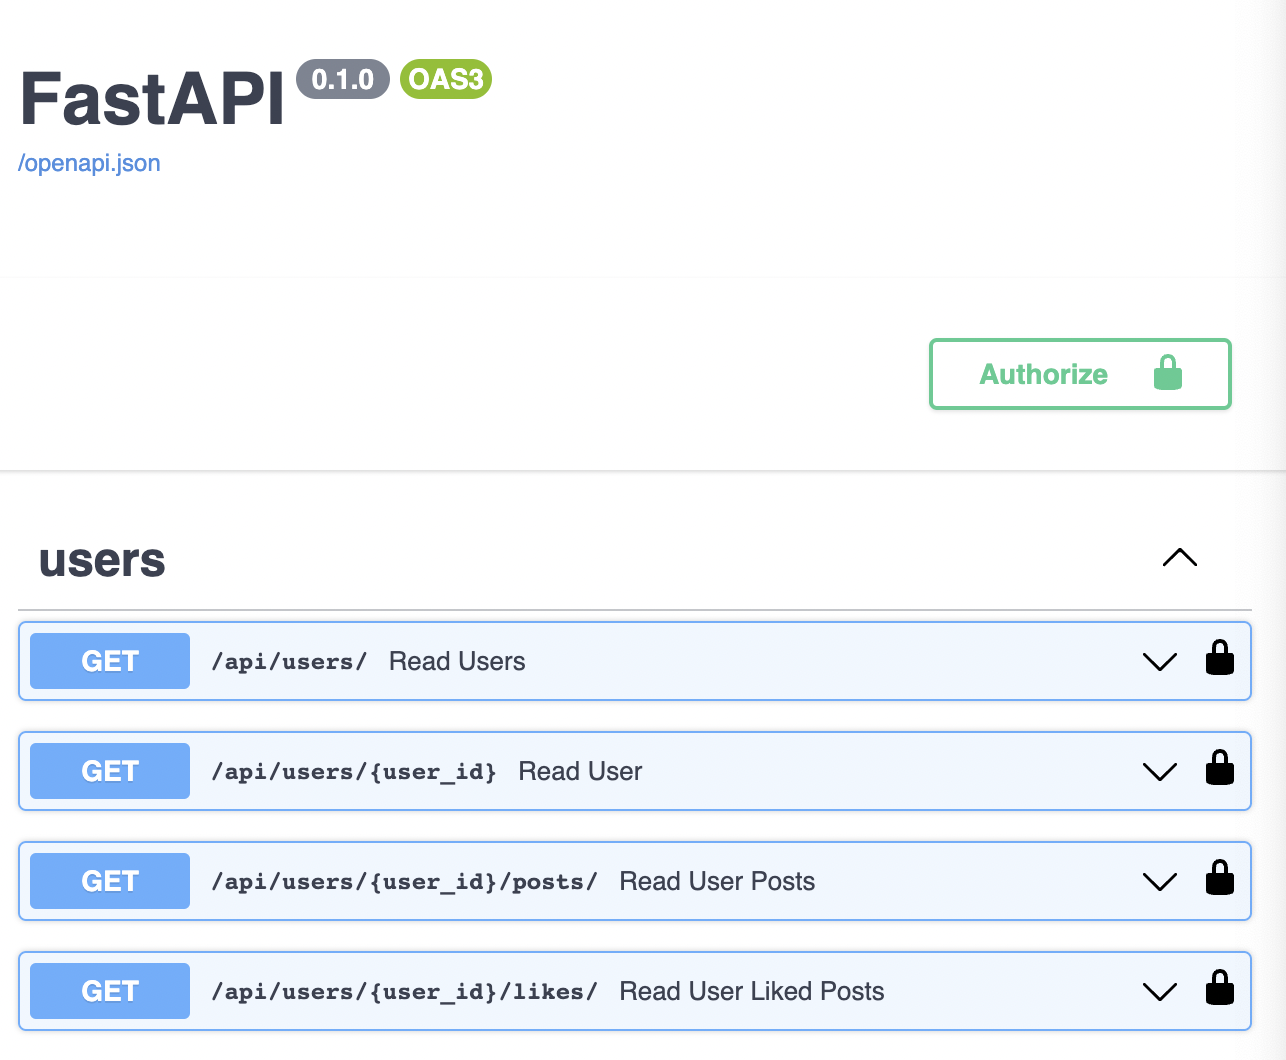Click GET badge for /api/users/{user_id}

(110, 771)
